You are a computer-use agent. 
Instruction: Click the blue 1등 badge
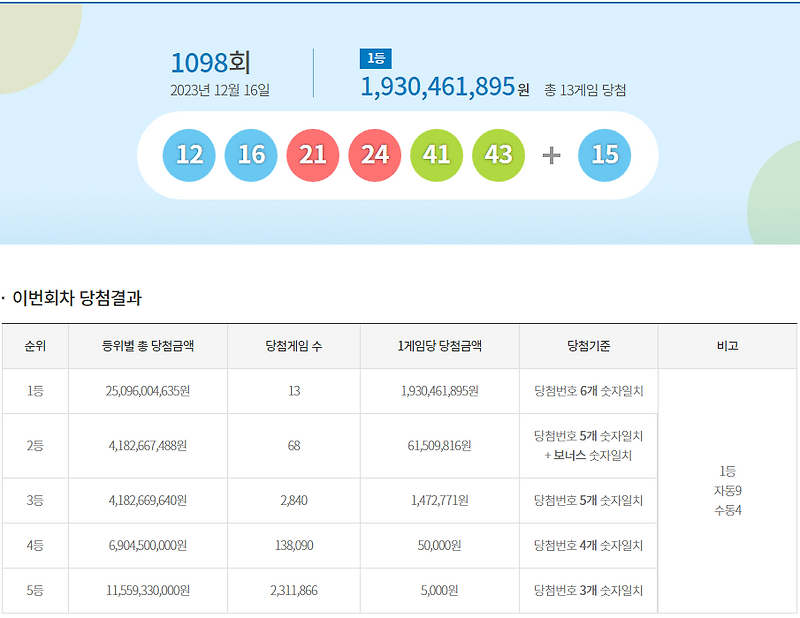click(376, 59)
